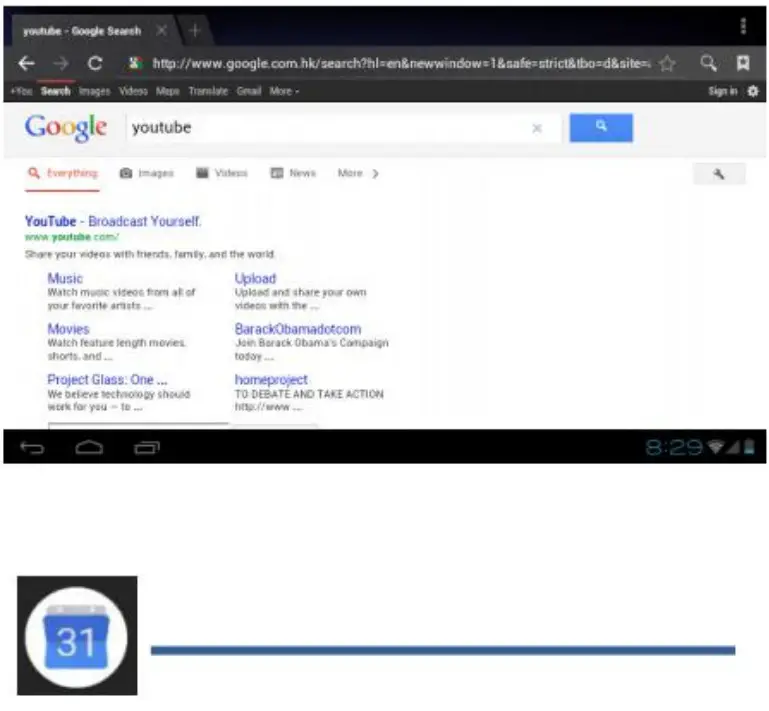The width and height of the screenshot is (769, 711).
Task: Click the Google logo
Action: pos(66,128)
